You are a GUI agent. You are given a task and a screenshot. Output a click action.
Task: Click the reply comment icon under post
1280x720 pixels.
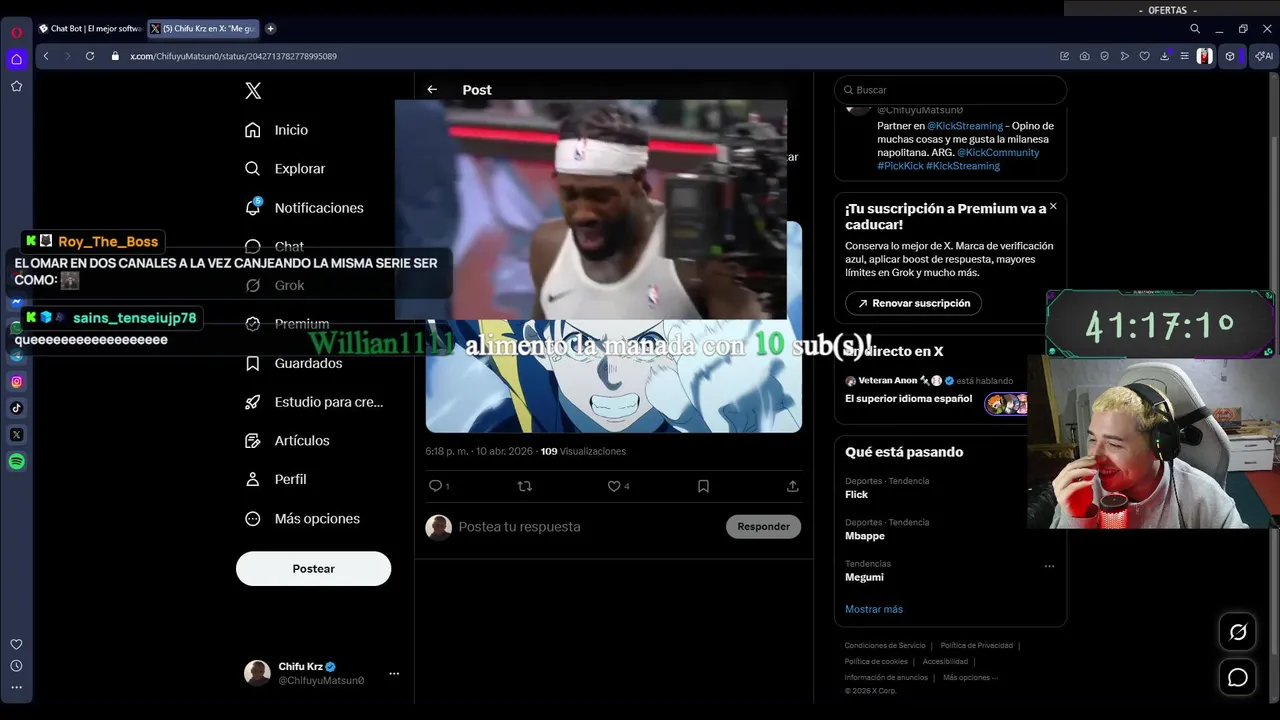coord(435,486)
